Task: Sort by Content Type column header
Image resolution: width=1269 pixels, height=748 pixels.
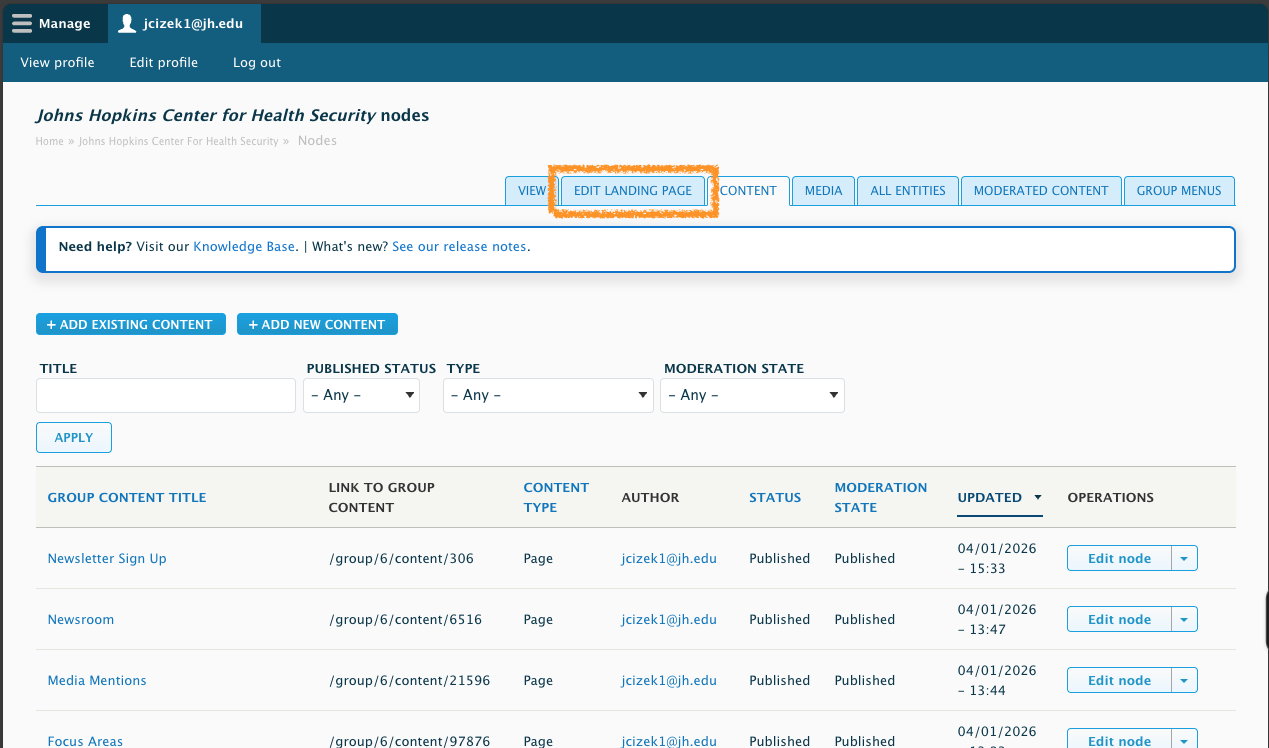Action: pos(556,497)
